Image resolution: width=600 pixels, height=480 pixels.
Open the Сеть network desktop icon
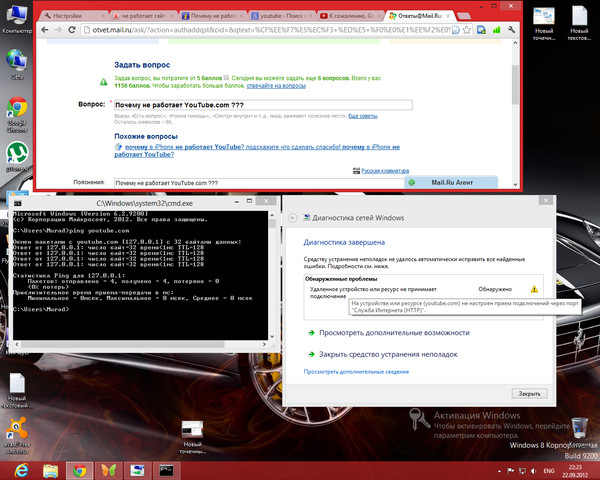click(x=16, y=64)
